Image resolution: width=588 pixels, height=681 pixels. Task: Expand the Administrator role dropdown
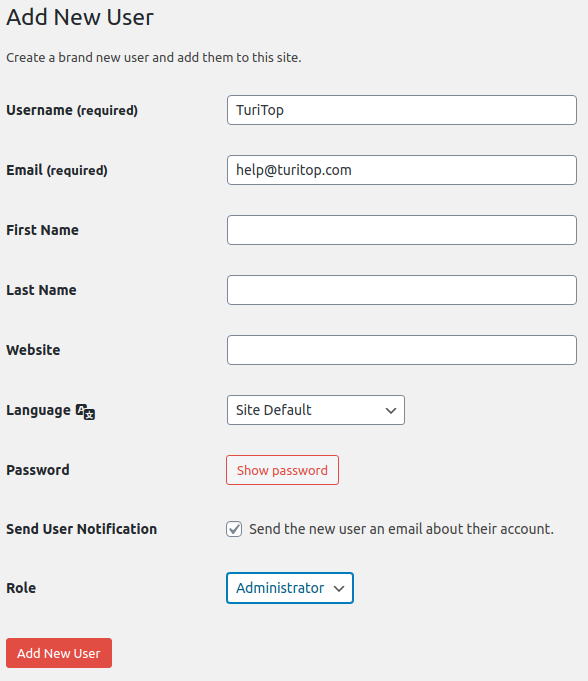(290, 588)
